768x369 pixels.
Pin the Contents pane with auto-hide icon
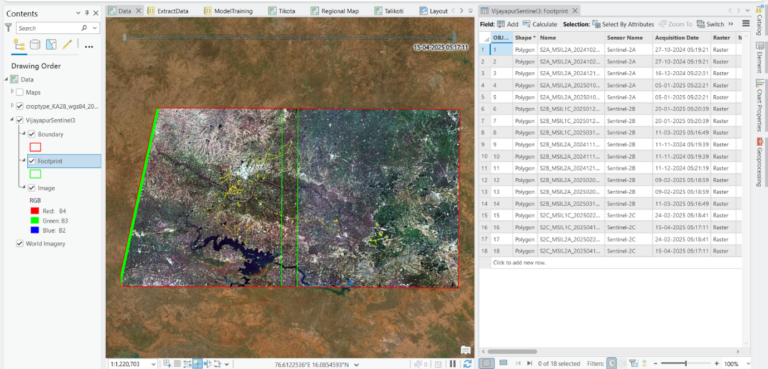tap(87, 13)
